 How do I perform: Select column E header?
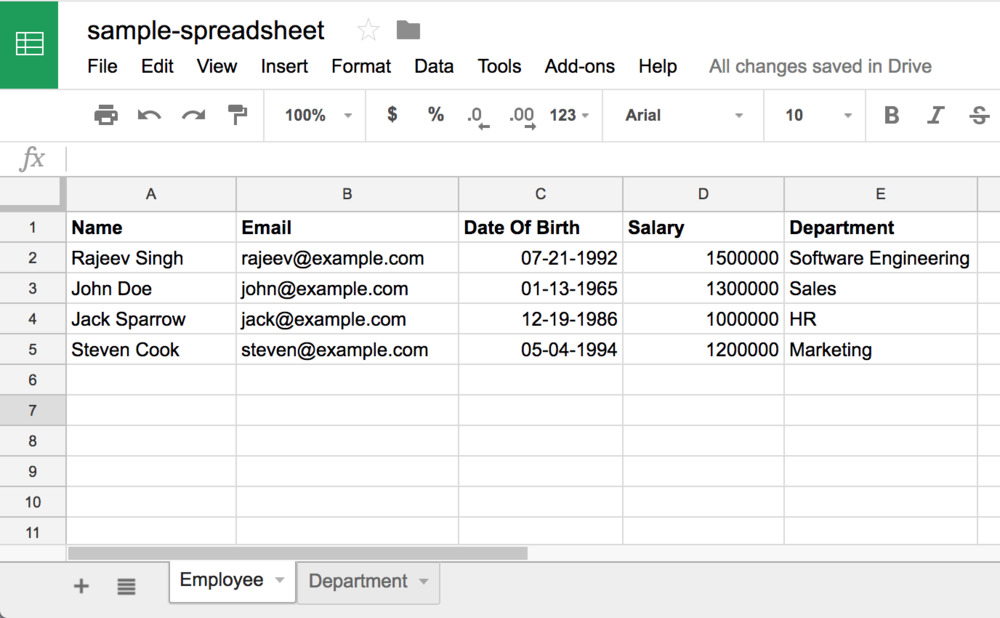[x=880, y=194]
